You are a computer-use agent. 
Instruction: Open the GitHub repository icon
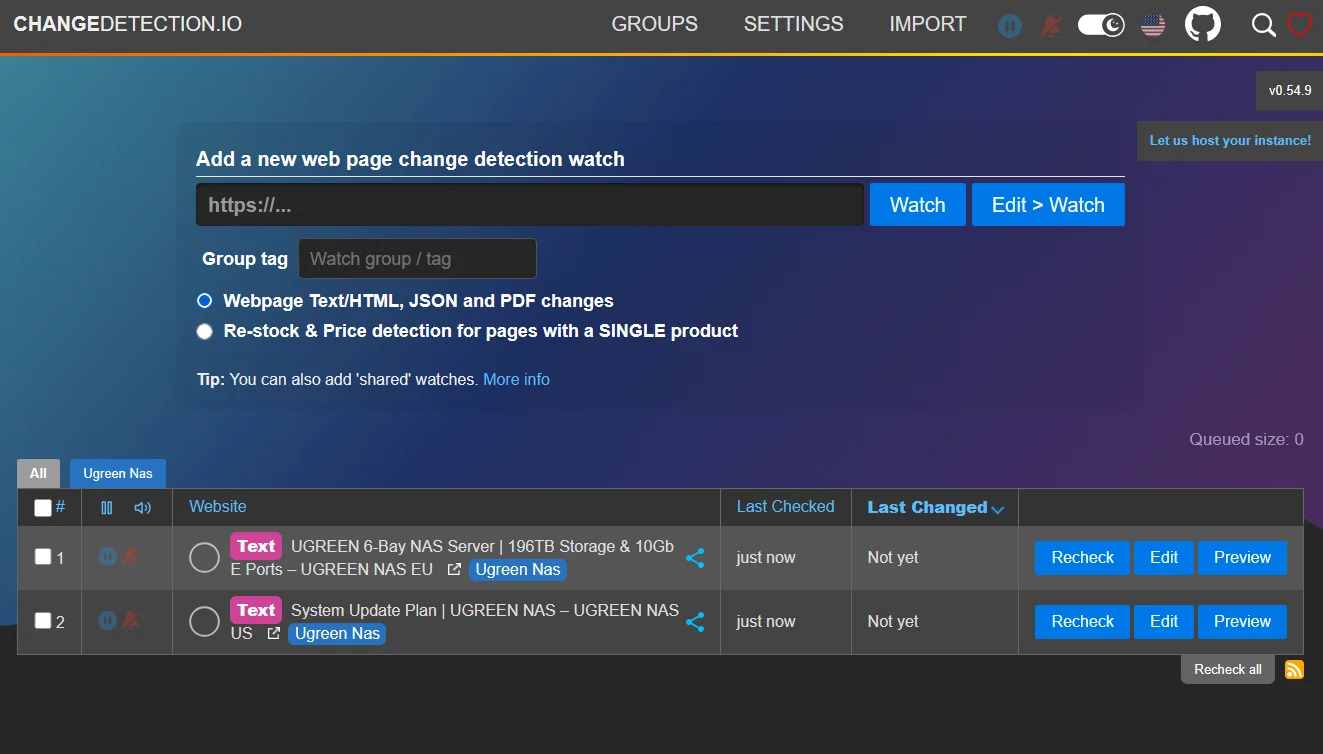pyautogui.click(x=1203, y=24)
